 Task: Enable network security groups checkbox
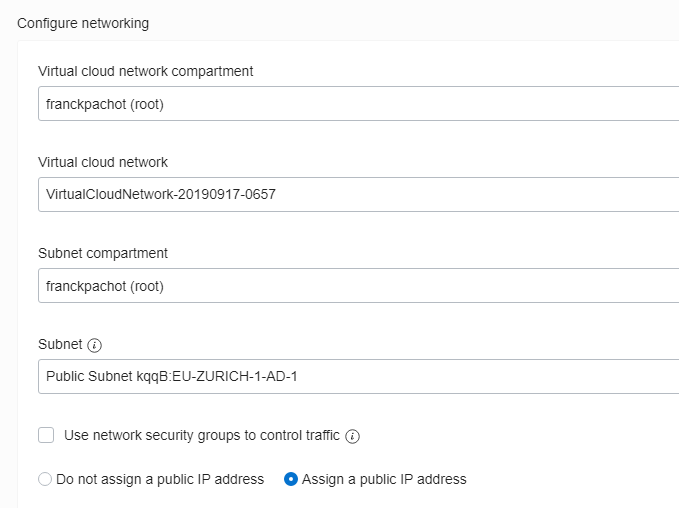tap(46, 435)
